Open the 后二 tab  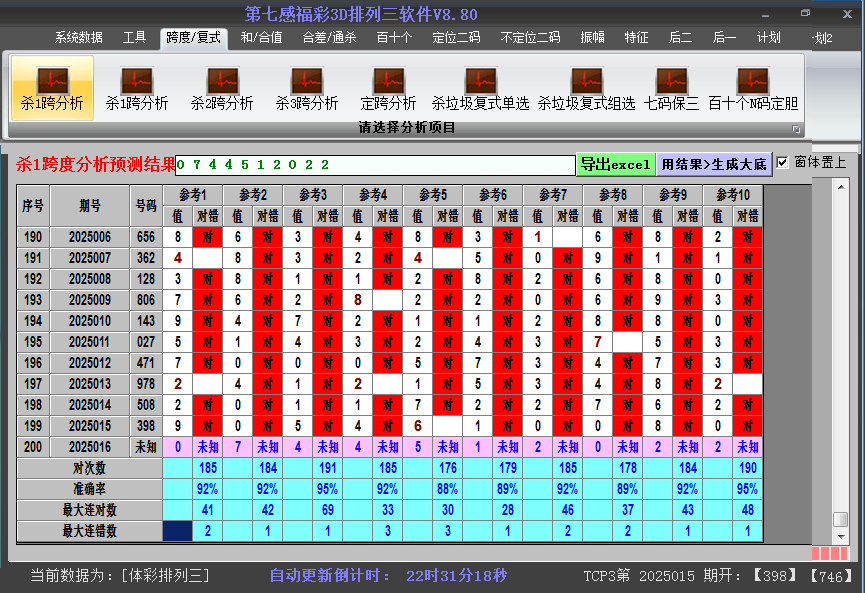point(680,38)
